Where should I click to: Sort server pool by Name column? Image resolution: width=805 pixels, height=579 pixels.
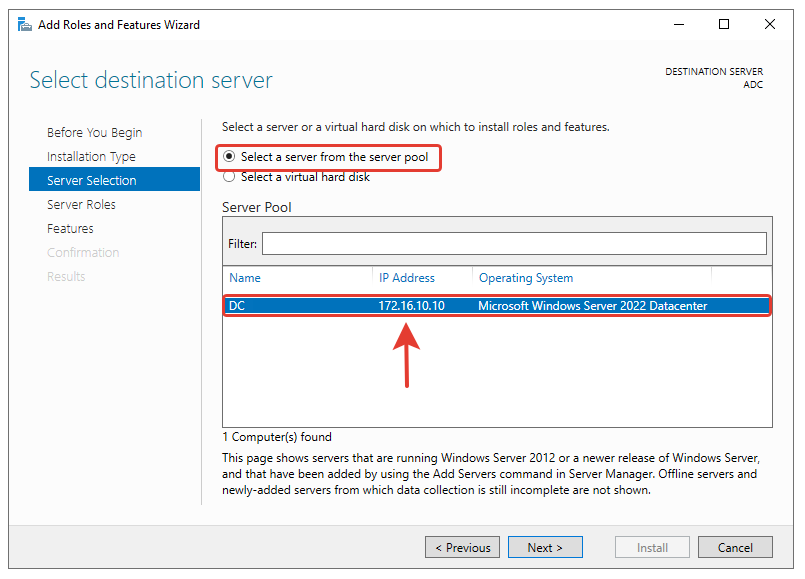point(245,278)
